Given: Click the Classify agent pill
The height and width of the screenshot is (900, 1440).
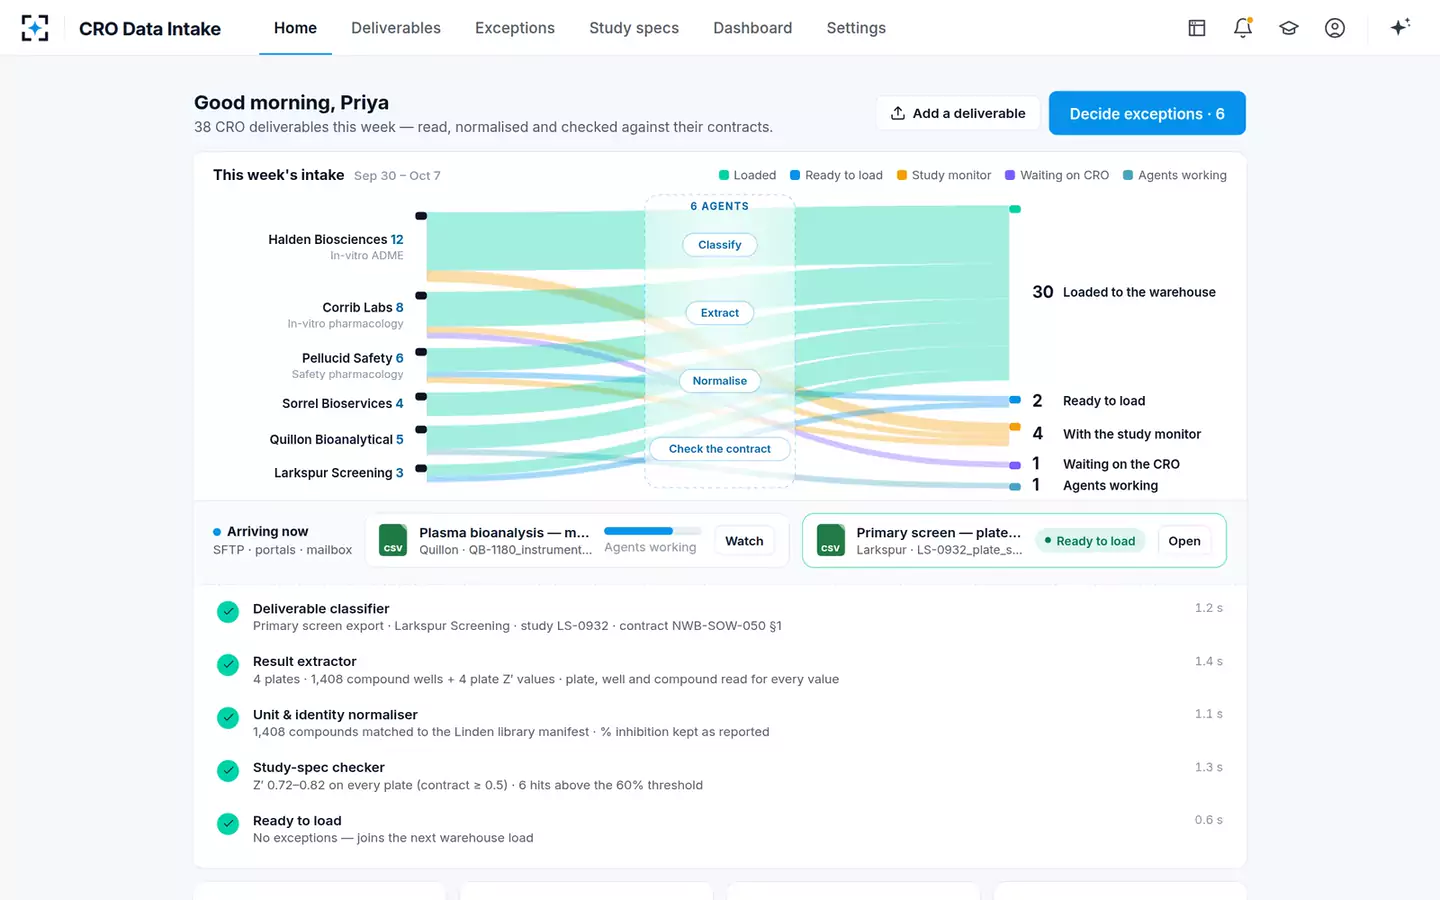Looking at the screenshot, I should point(720,245).
